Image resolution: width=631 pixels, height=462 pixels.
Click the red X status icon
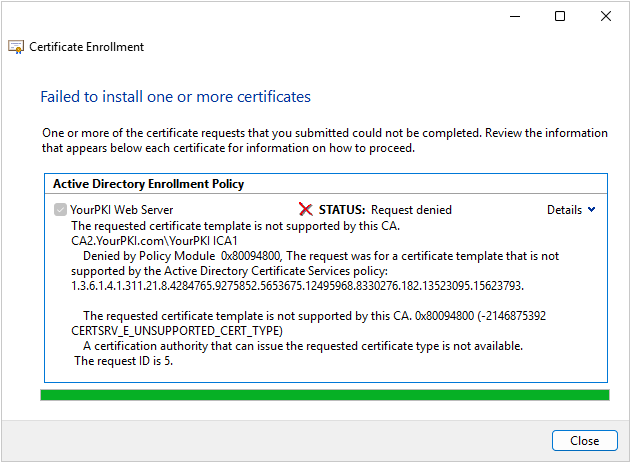(x=306, y=210)
